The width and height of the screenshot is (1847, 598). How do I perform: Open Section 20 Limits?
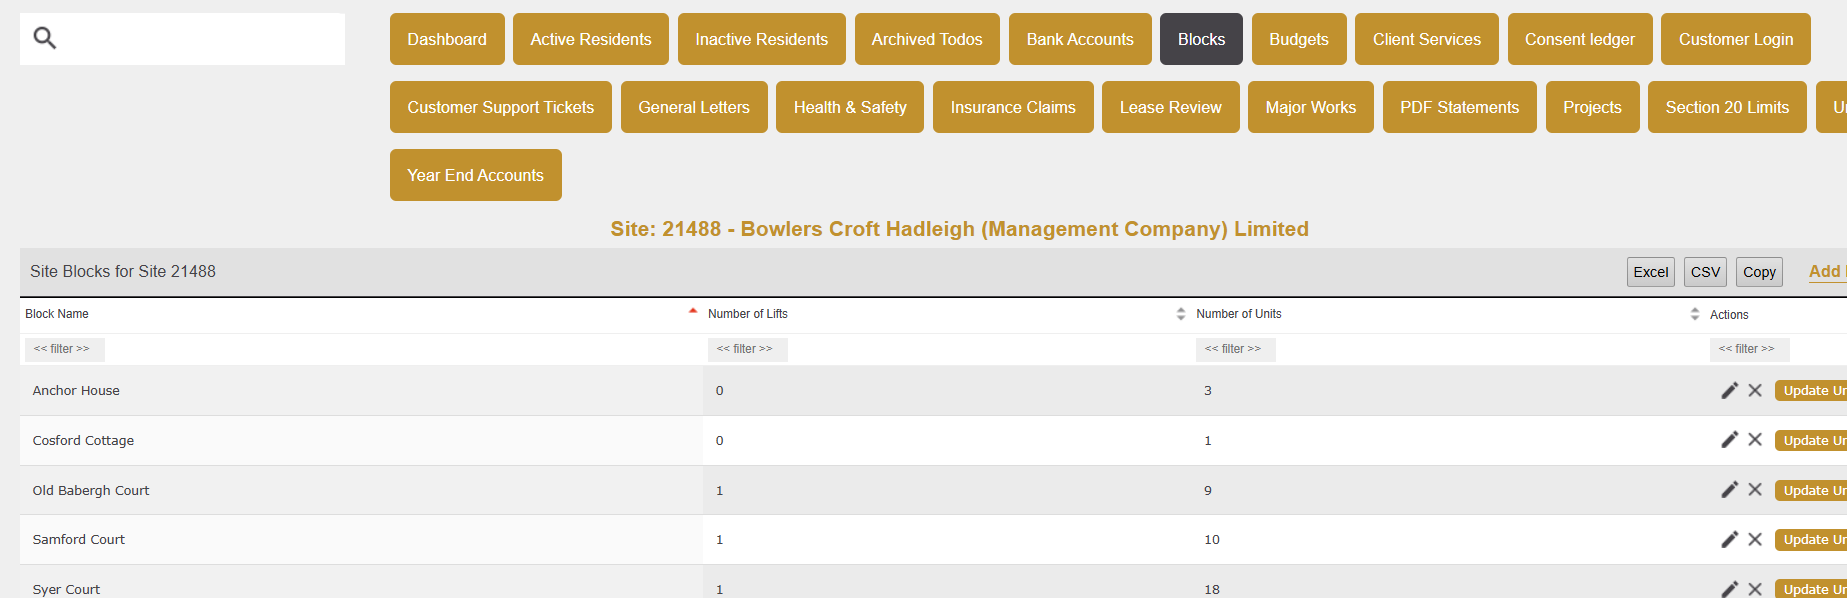point(1728,107)
